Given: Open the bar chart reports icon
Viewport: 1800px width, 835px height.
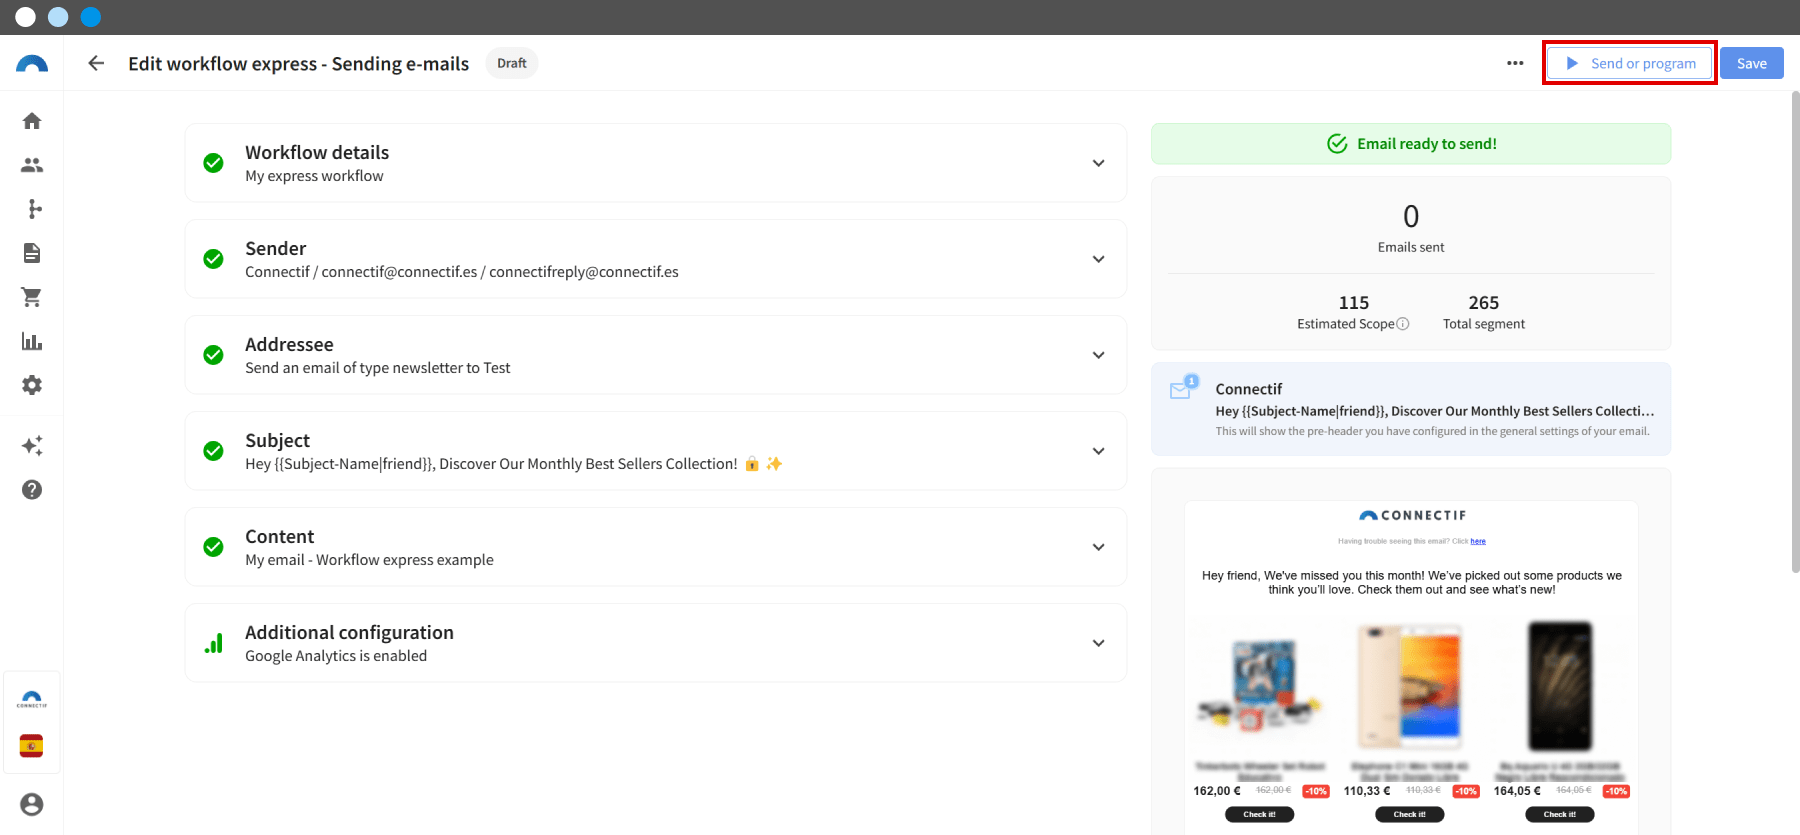Looking at the screenshot, I should click(x=32, y=341).
